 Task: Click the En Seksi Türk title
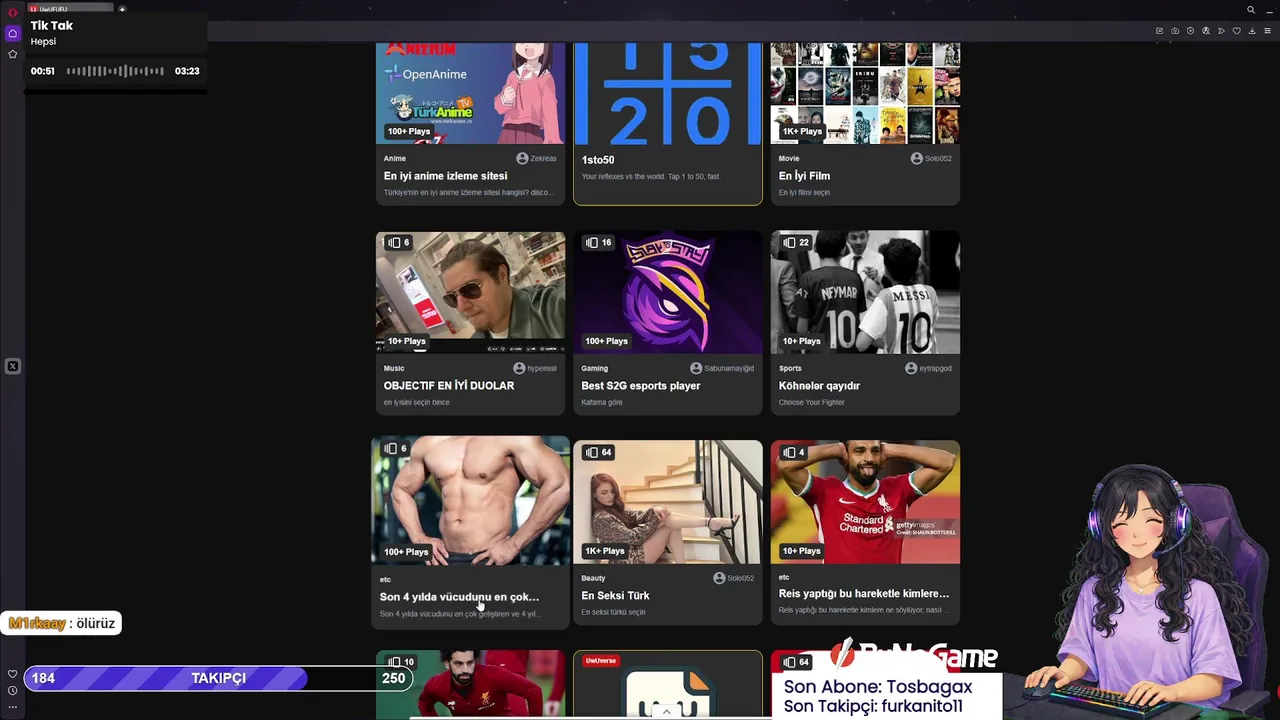coord(615,596)
